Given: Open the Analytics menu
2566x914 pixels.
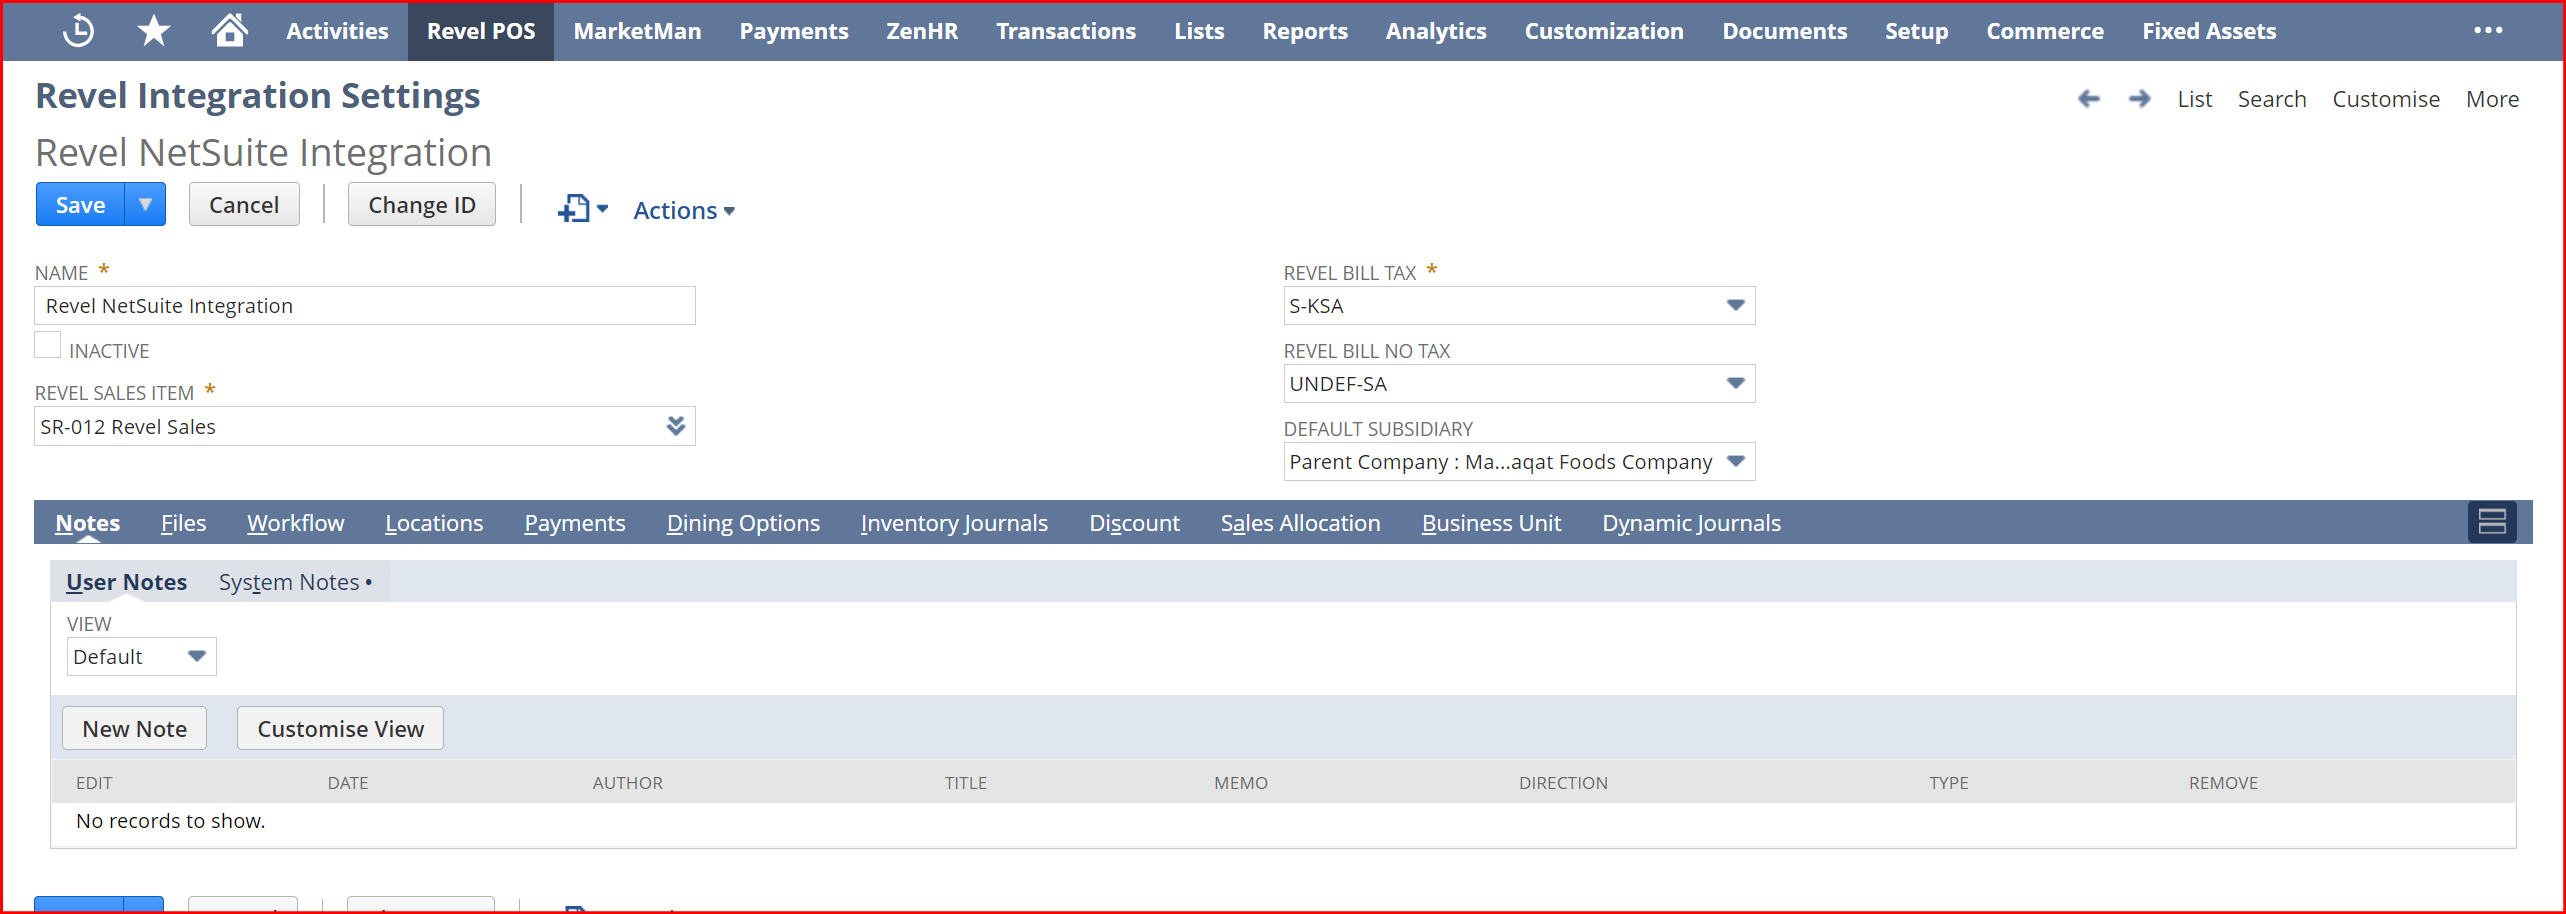Looking at the screenshot, I should pyautogui.click(x=1436, y=31).
